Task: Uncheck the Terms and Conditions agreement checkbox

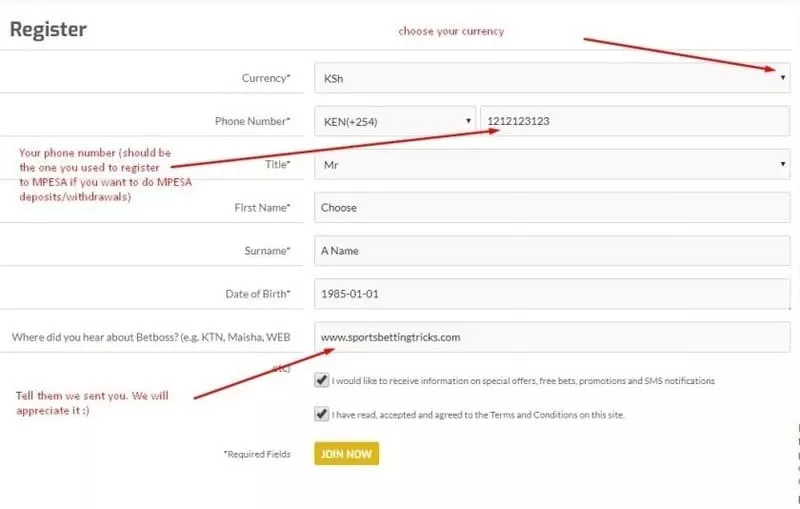Action: (x=321, y=414)
